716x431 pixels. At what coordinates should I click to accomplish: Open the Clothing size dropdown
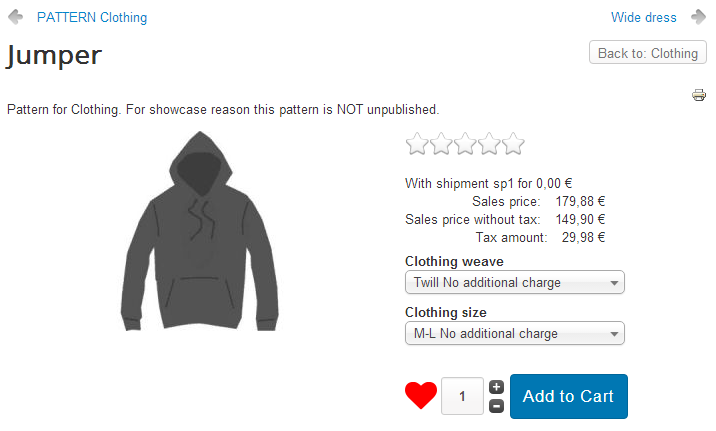point(514,334)
